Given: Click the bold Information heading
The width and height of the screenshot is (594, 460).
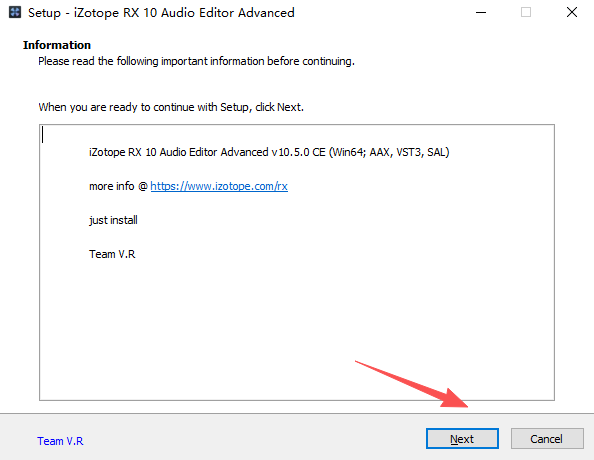Looking at the screenshot, I should (x=57, y=45).
